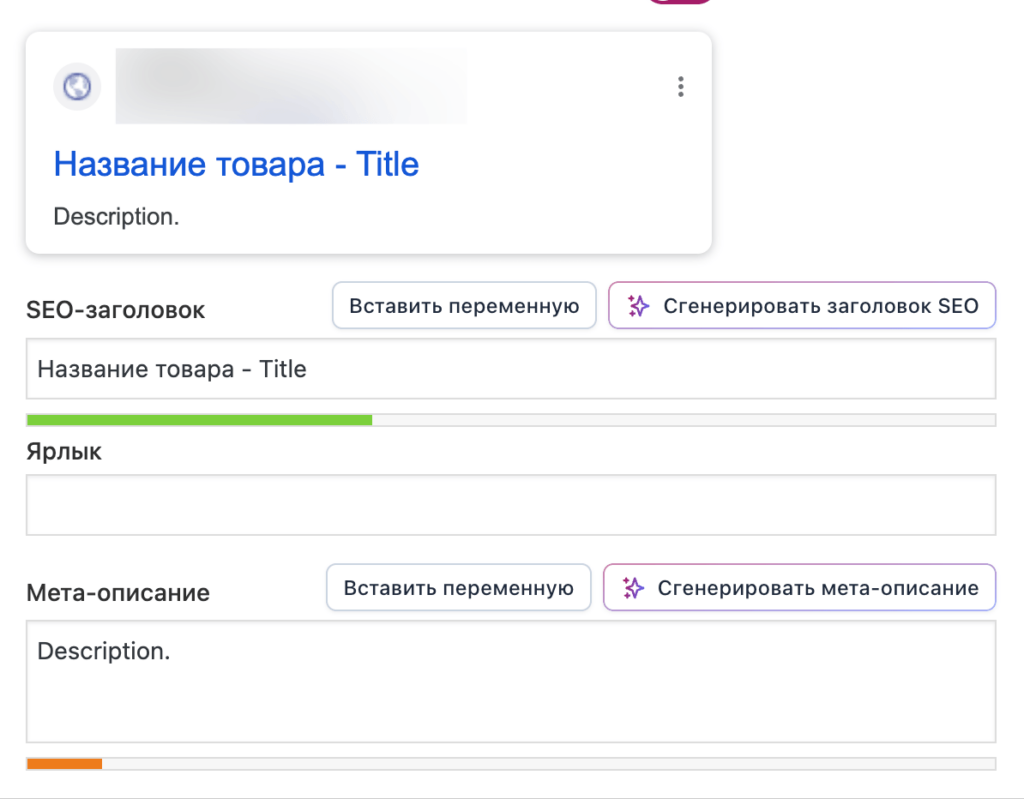
Task: Insert variable for the SEO-заголовок field
Action: point(464,306)
